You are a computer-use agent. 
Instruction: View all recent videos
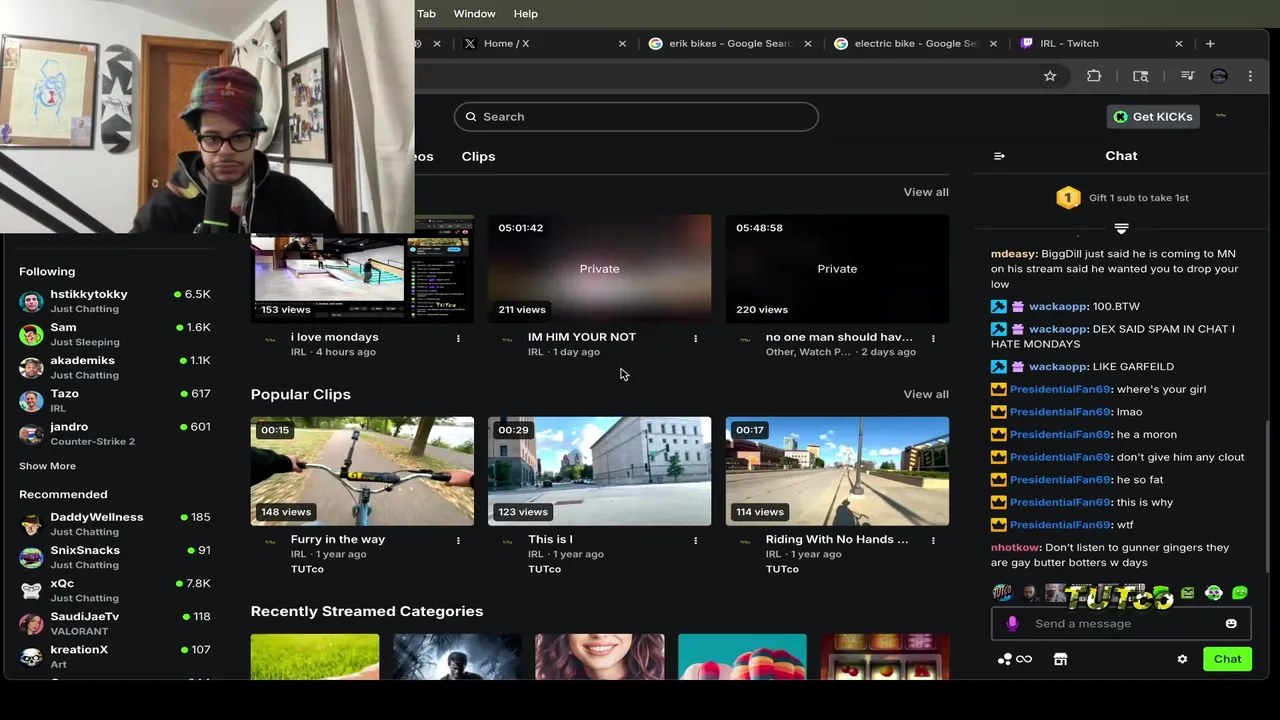[926, 192]
